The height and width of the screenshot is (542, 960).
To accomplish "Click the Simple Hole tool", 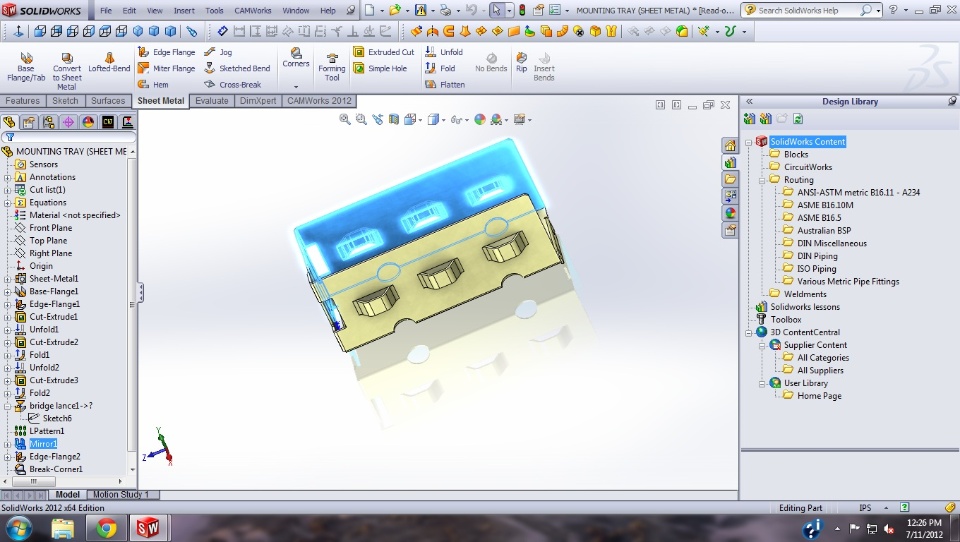I will [x=380, y=69].
